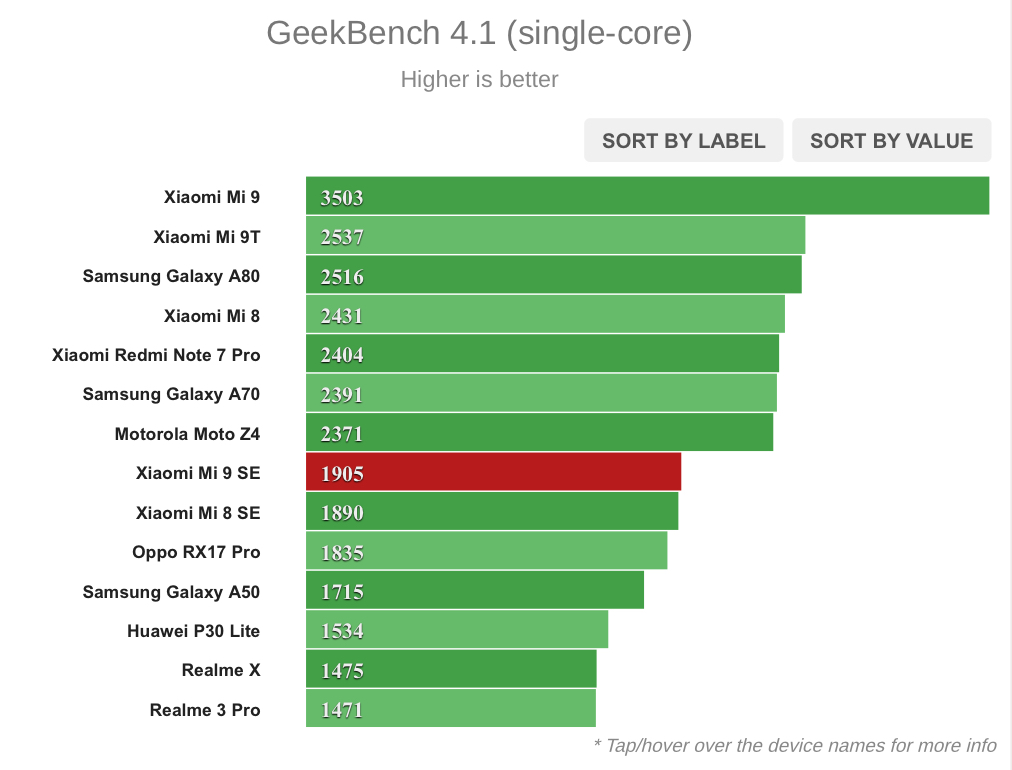Tap the Oppo RX17 Pro name

tap(196, 552)
